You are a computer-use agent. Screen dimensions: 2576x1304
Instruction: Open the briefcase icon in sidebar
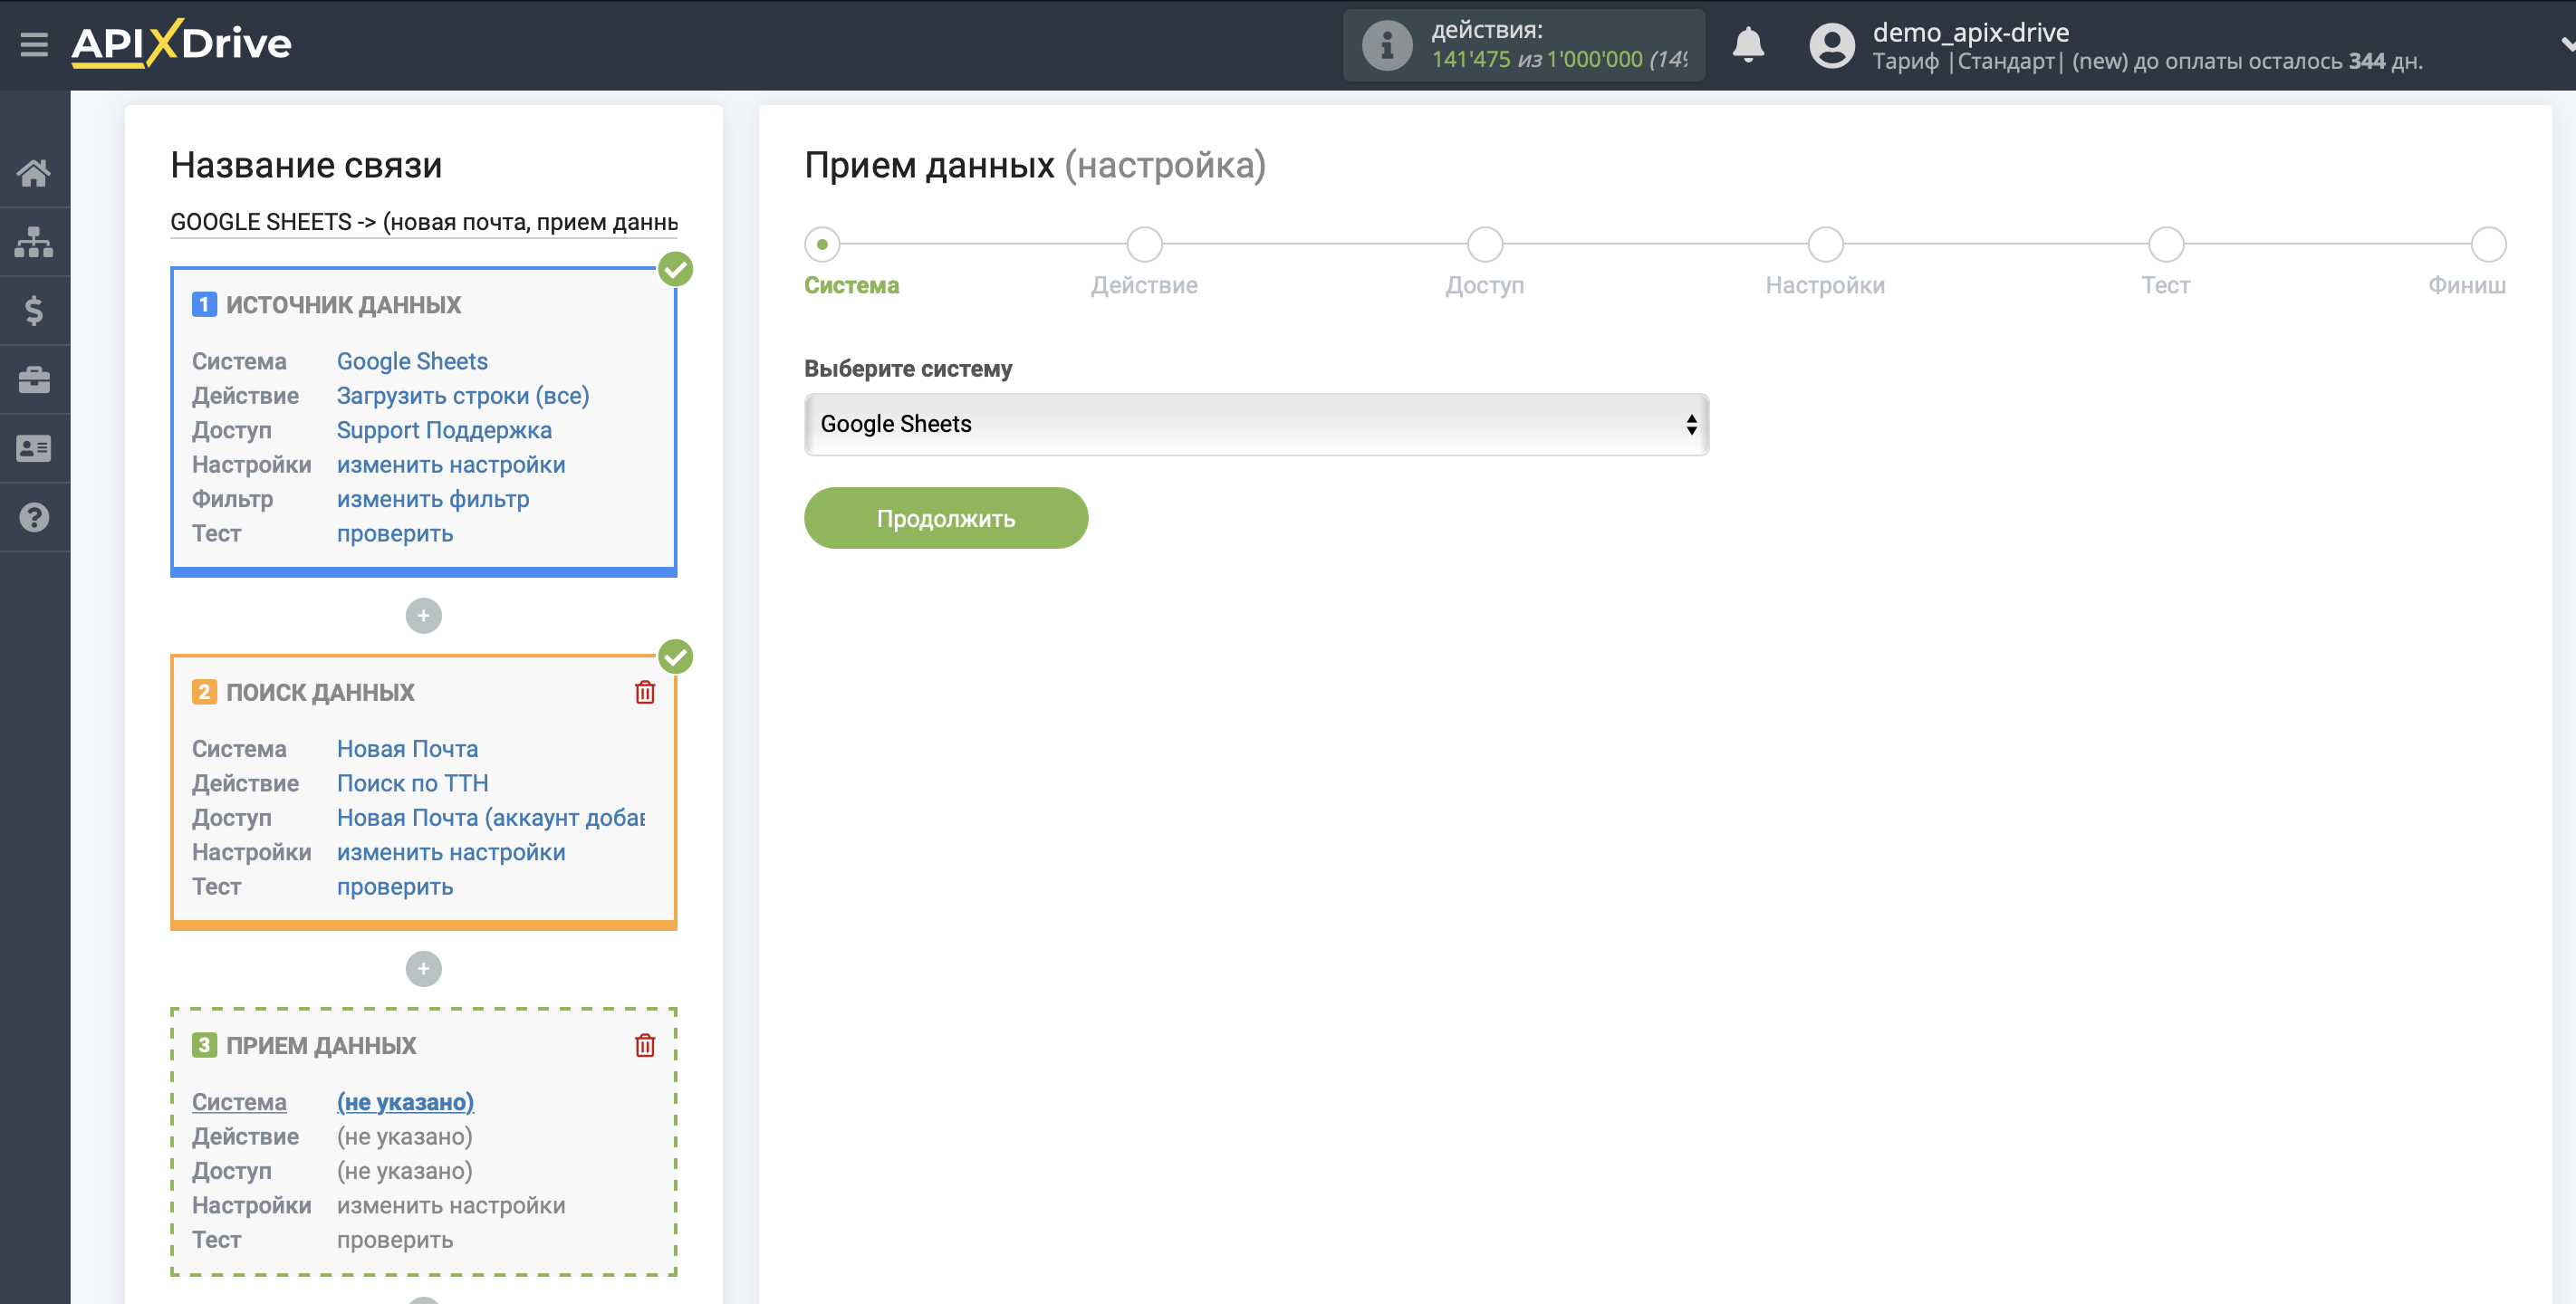[x=34, y=380]
